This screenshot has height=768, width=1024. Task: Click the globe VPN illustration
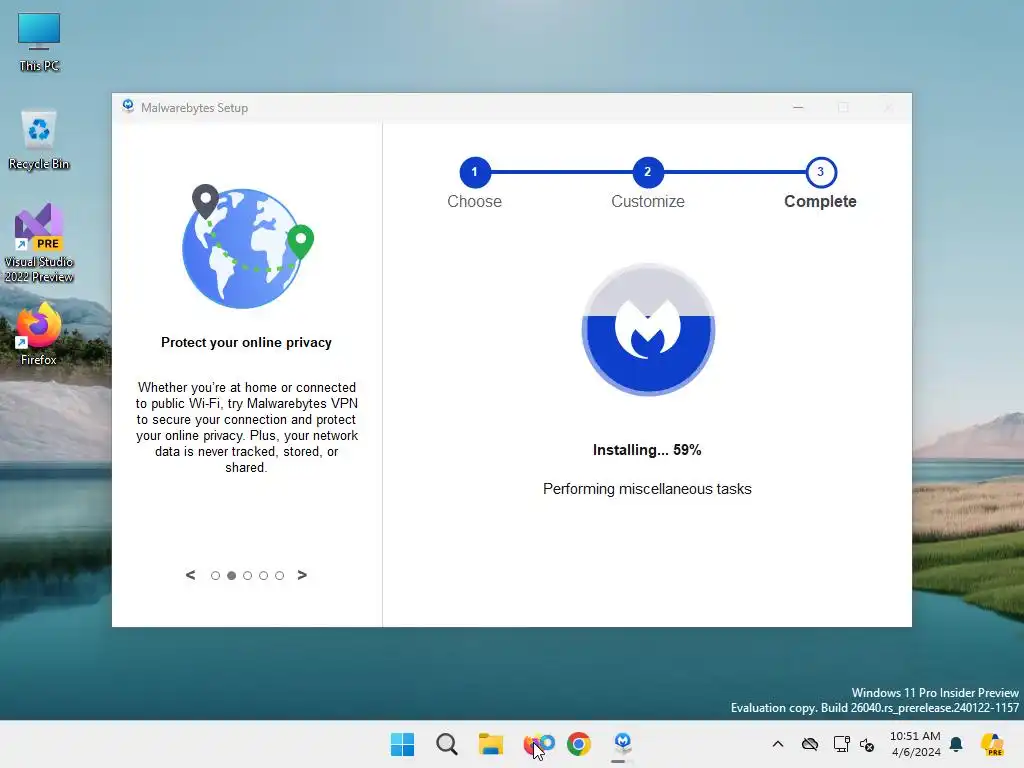point(247,247)
